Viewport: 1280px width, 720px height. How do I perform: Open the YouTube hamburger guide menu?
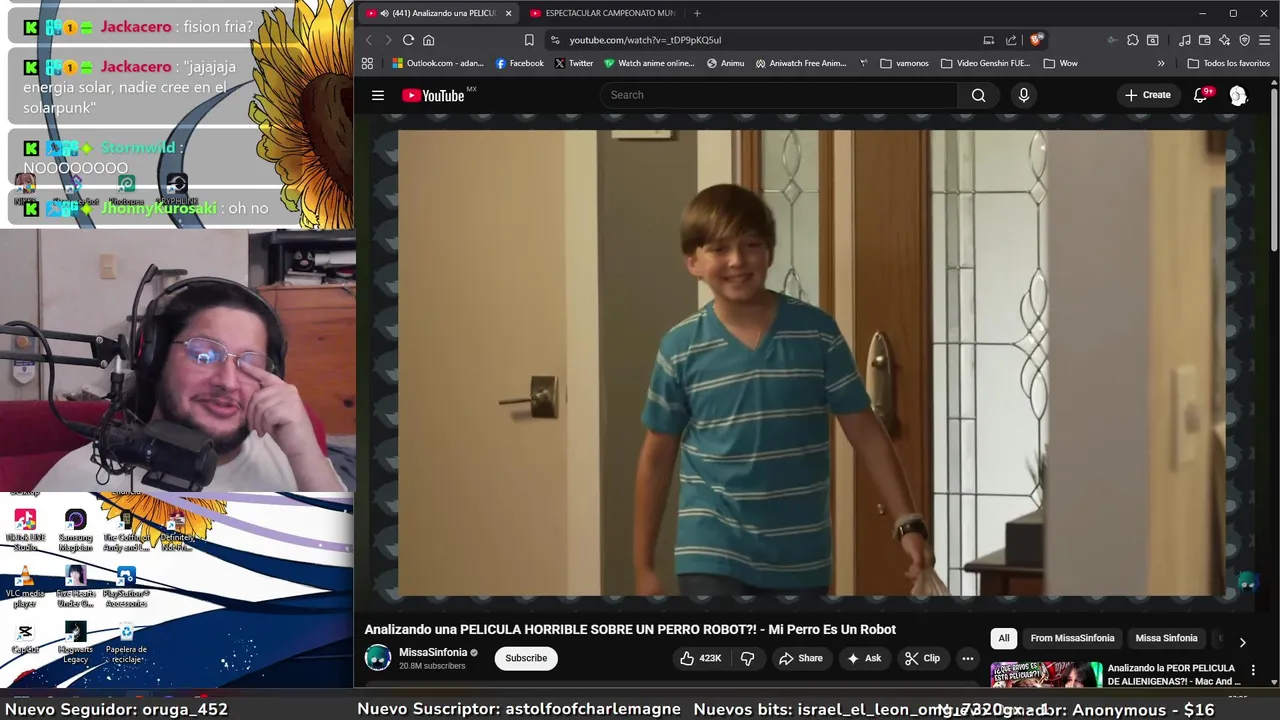click(378, 95)
